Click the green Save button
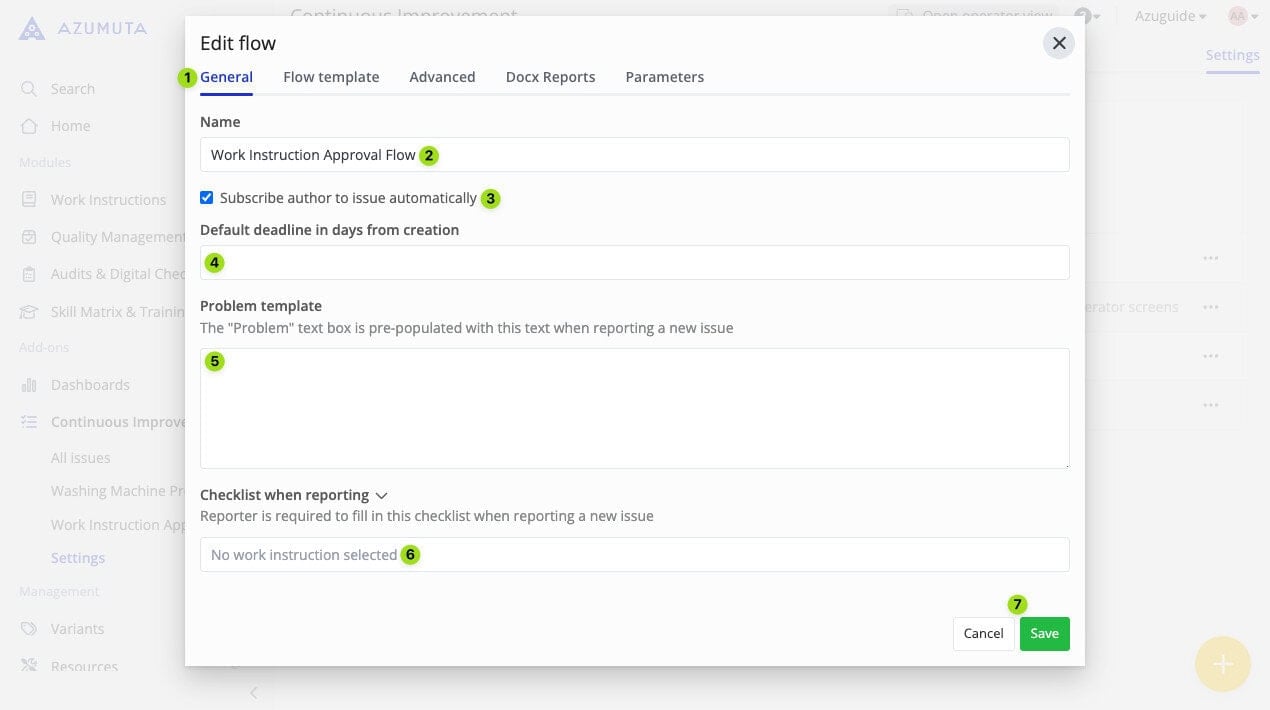Image resolution: width=1270 pixels, height=710 pixels. pyautogui.click(x=1044, y=633)
